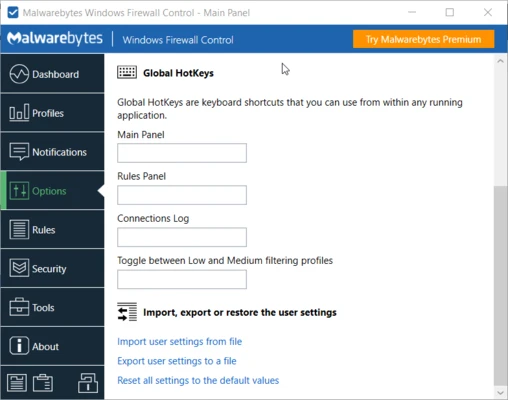Click the keyboard icon beside Global HotKeys
The width and height of the screenshot is (508, 400).
[x=127, y=72]
